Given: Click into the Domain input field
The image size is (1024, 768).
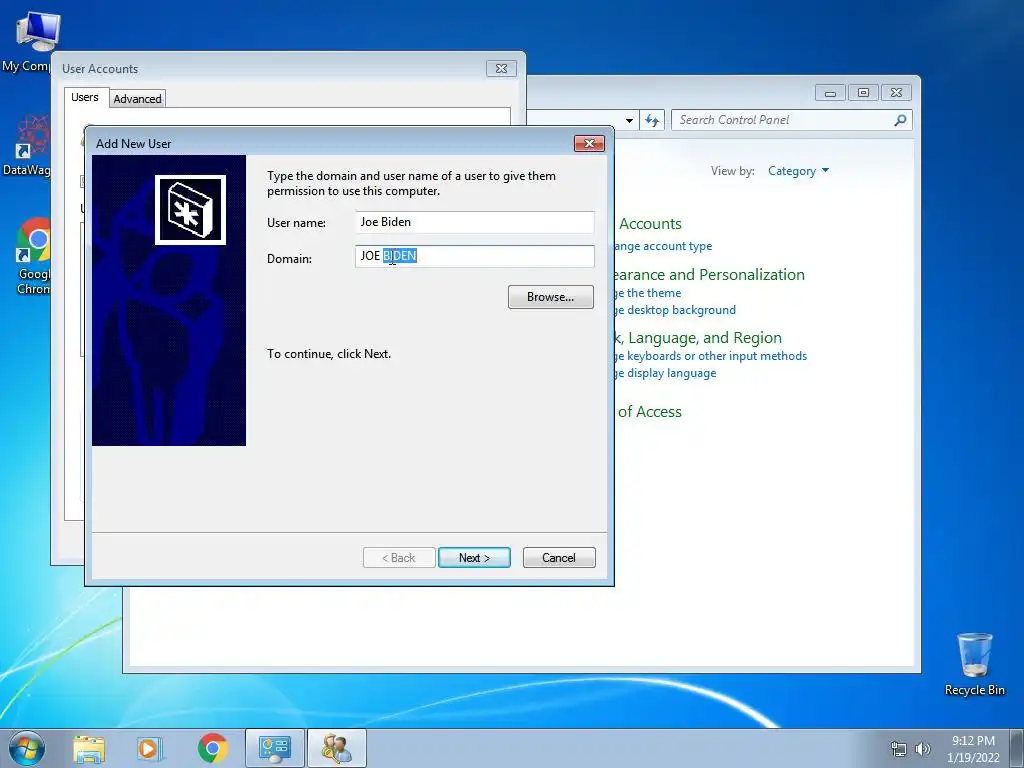Looking at the screenshot, I should [475, 256].
